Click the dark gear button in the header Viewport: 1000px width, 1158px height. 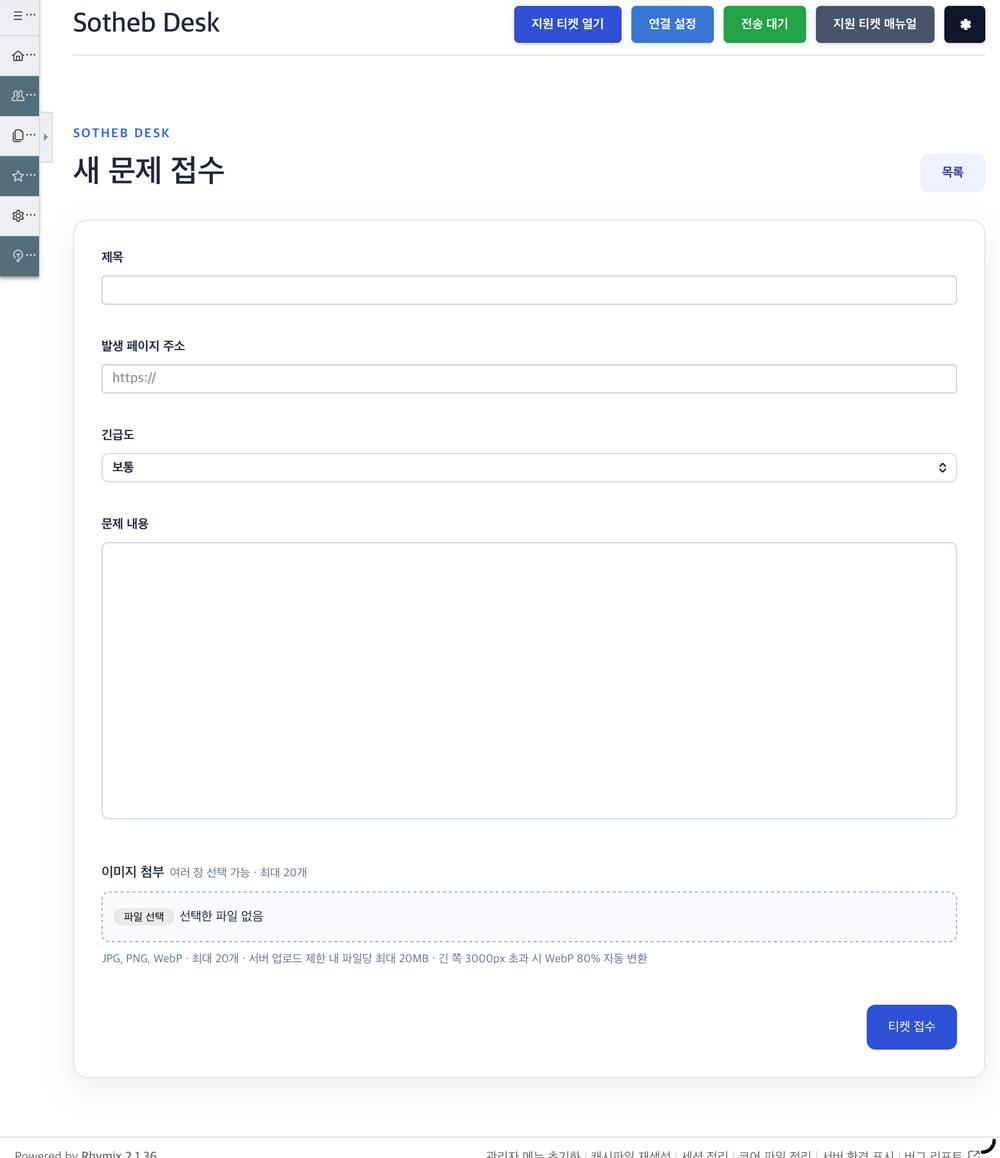pos(964,24)
